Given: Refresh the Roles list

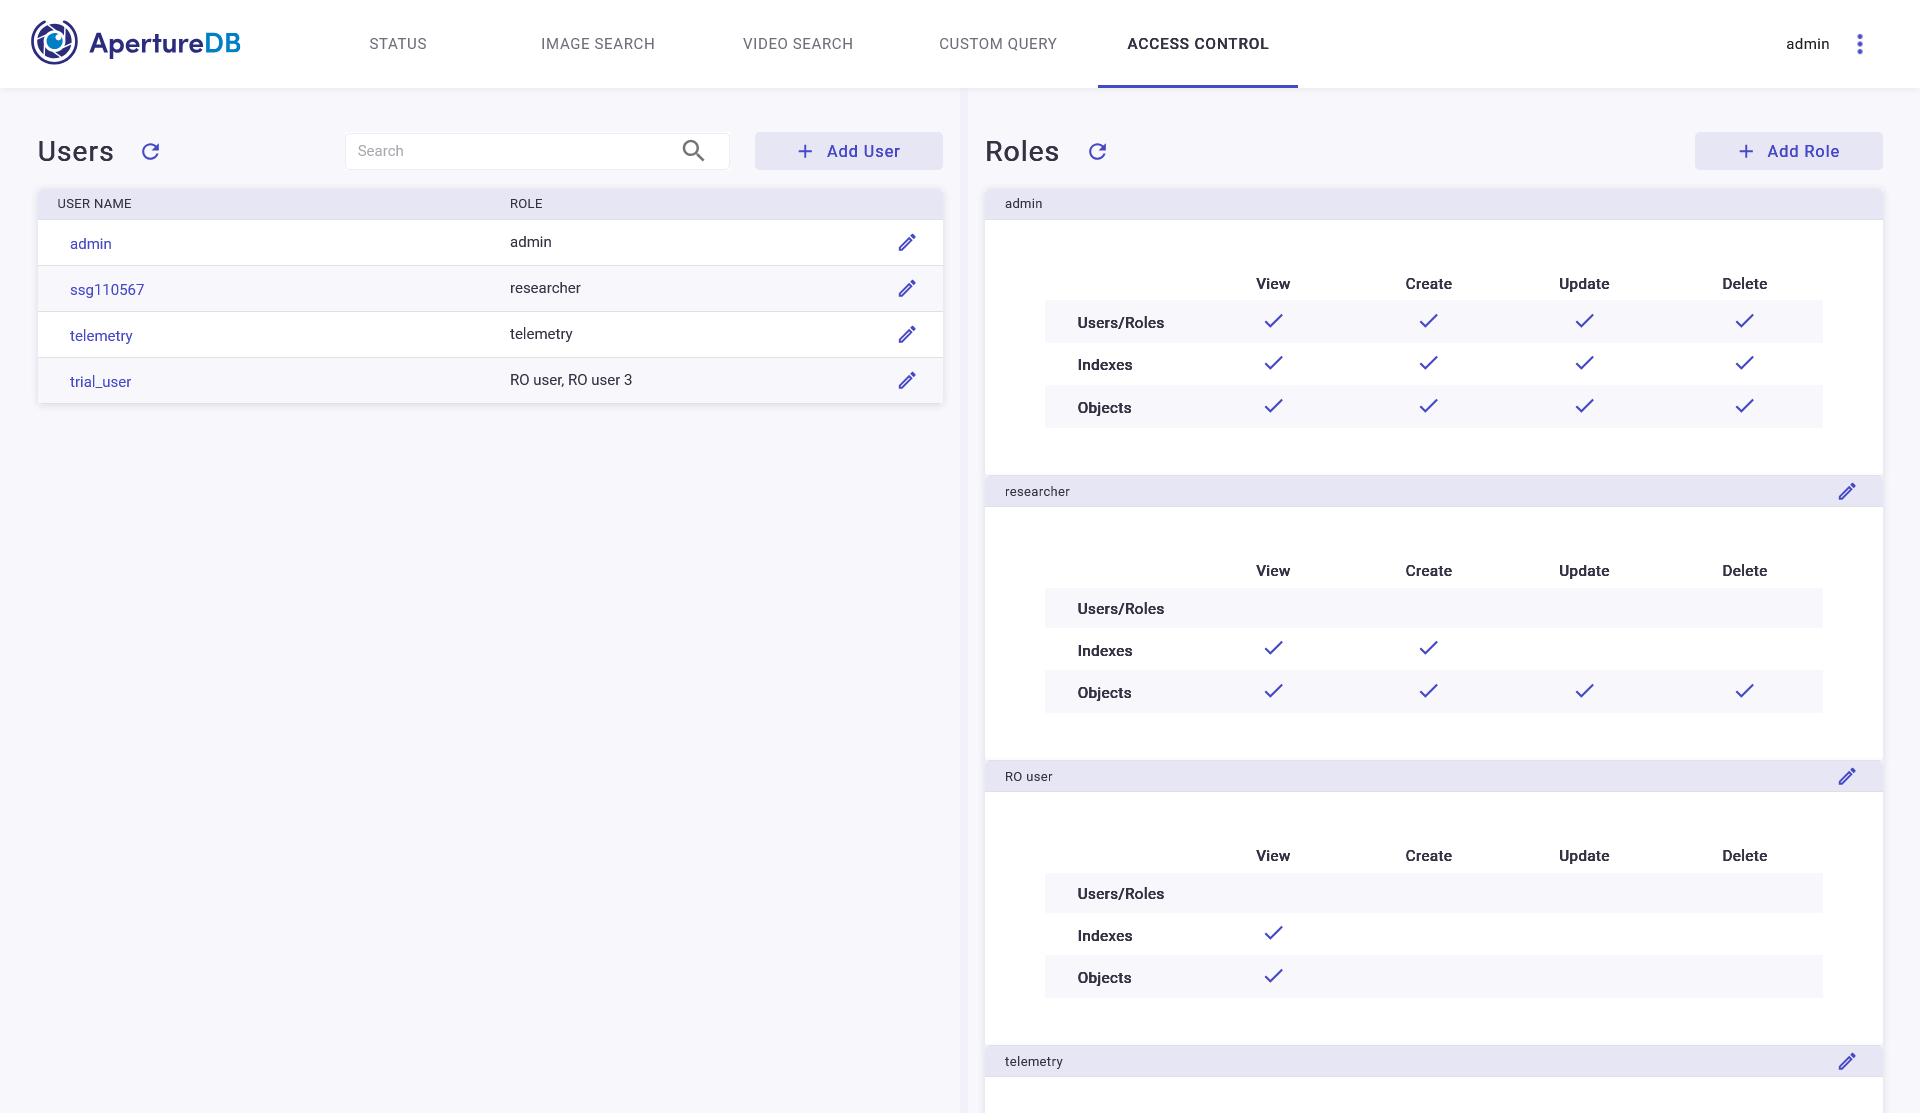Looking at the screenshot, I should (1098, 151).
